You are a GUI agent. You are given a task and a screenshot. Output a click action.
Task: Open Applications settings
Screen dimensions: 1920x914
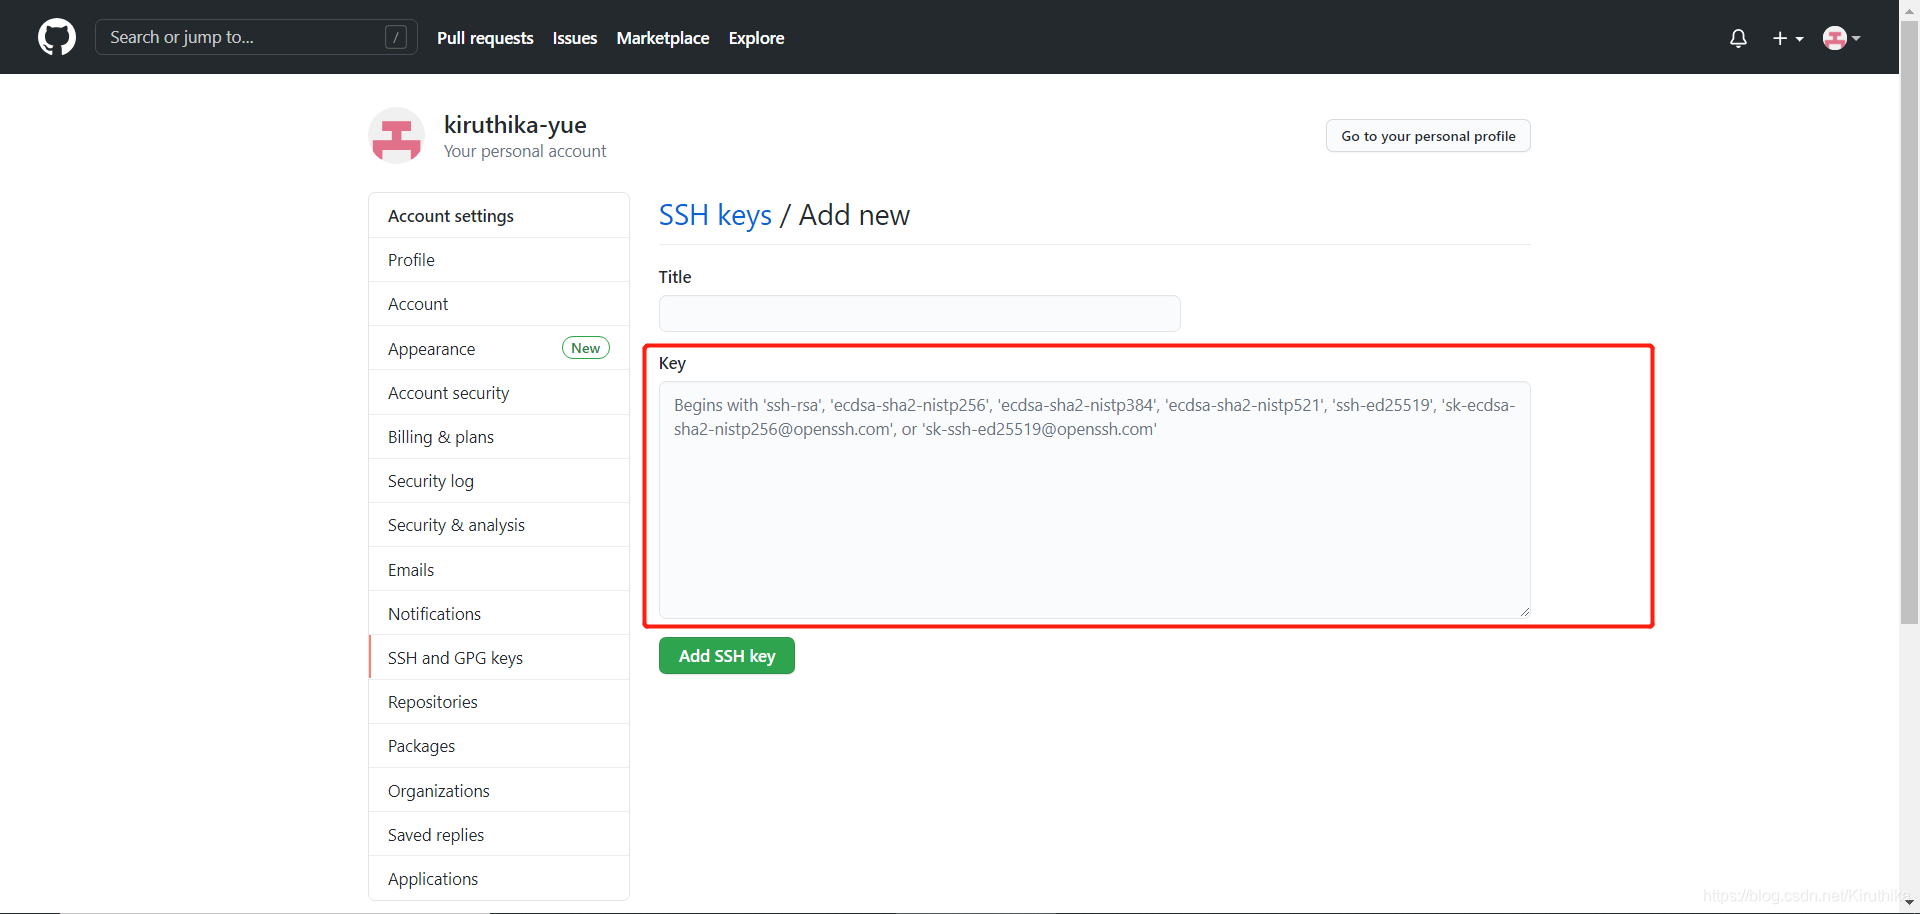click(499, 879)
